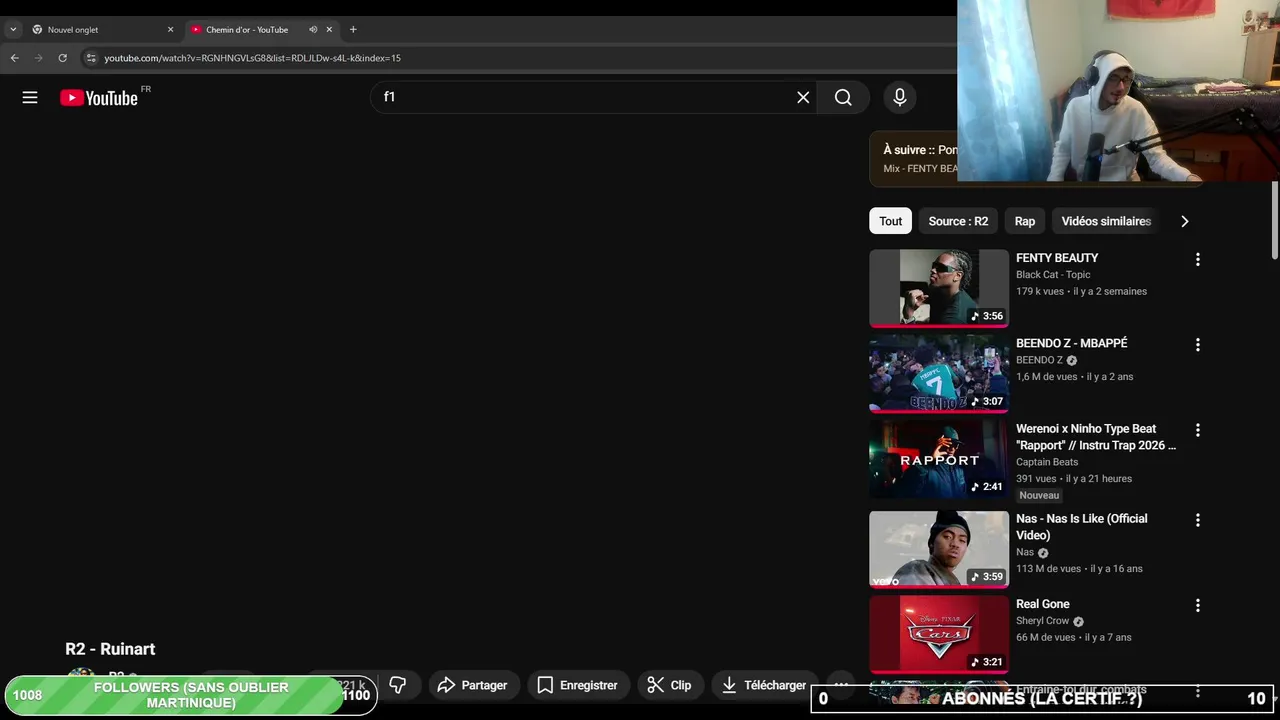Save video with Enregistrer button

point(578,685)
